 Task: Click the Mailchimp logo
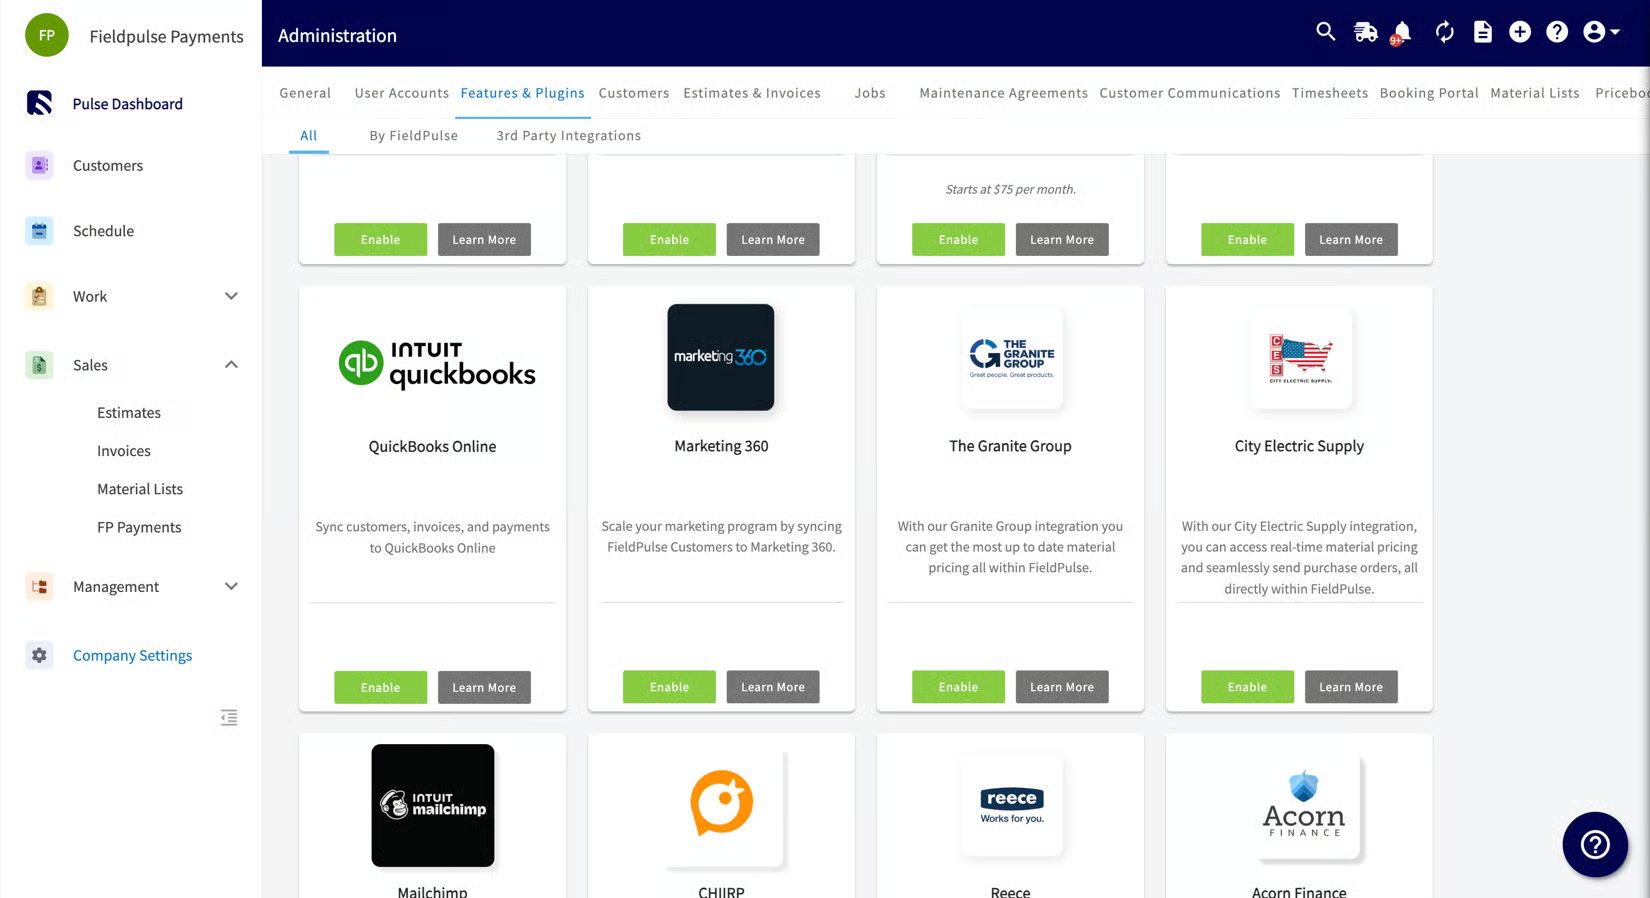(x=433, y=805)
